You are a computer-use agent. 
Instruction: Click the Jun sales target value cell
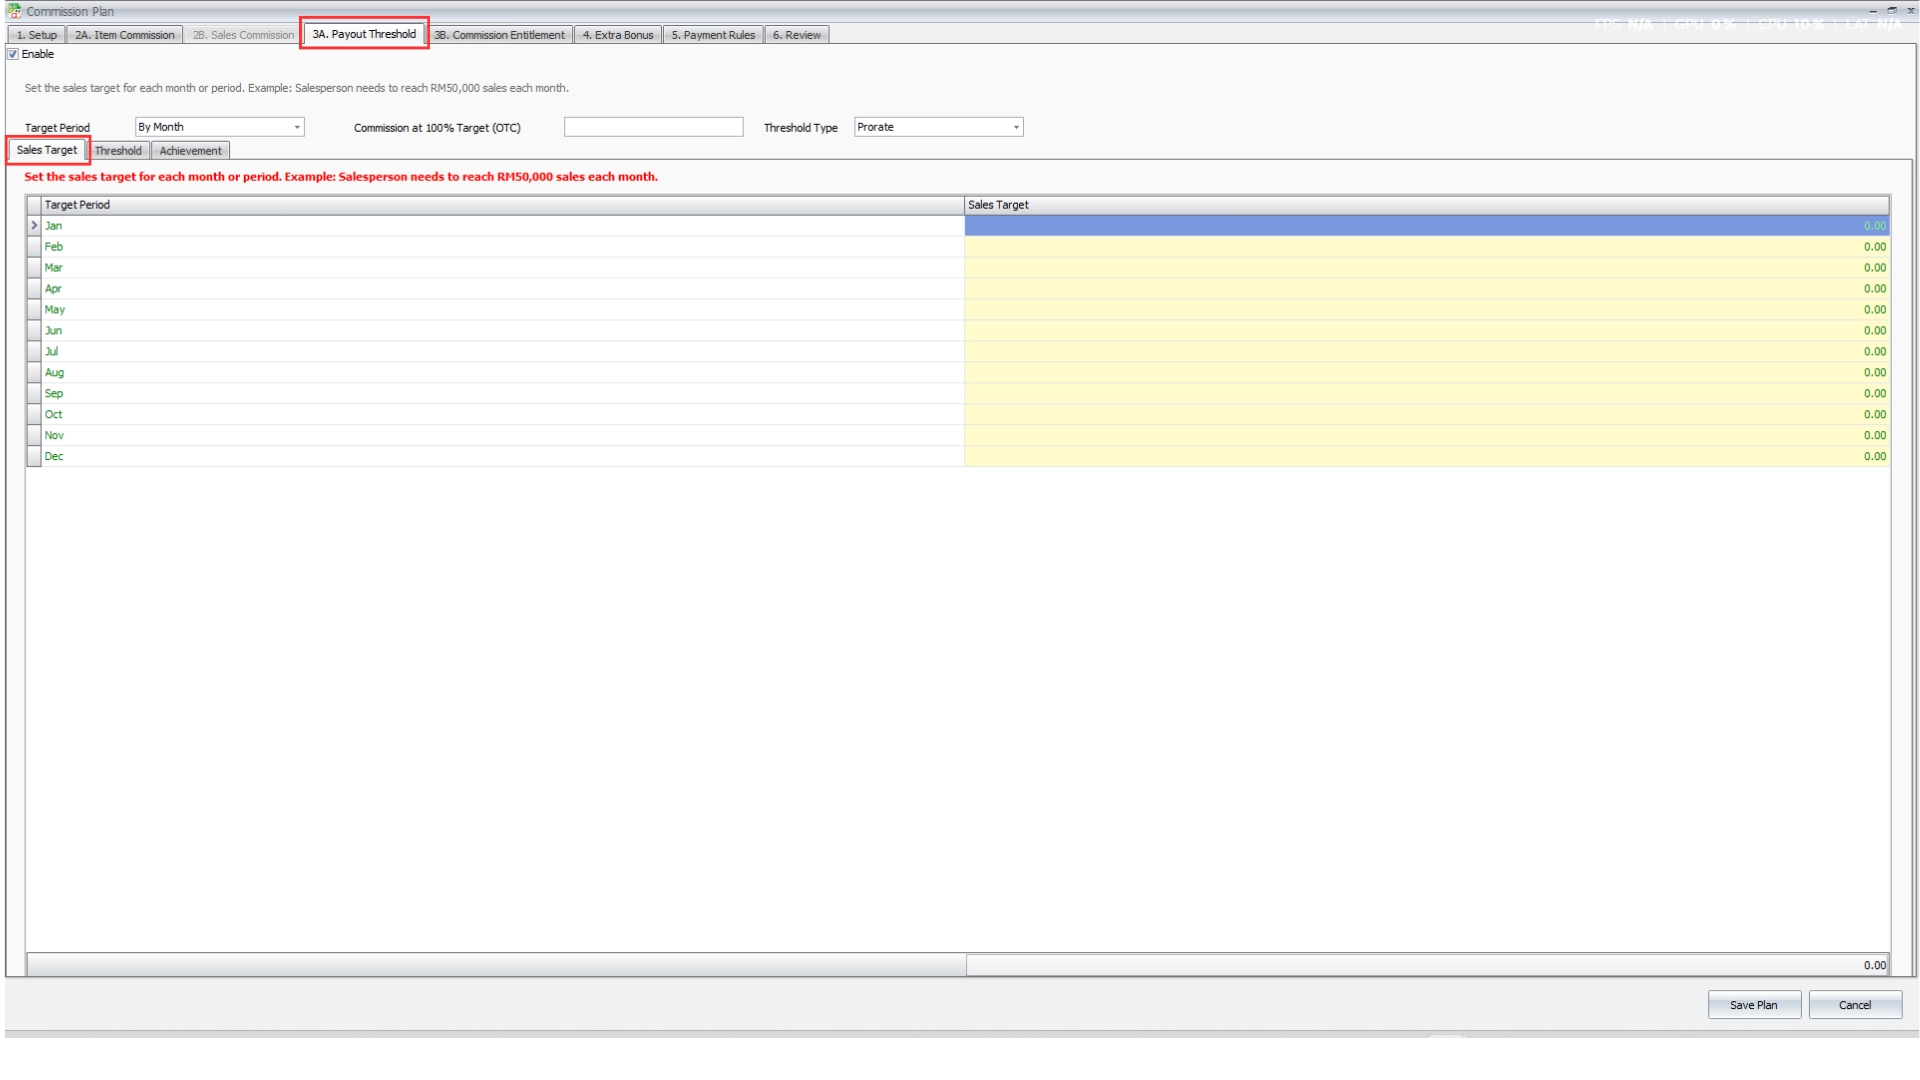pos(1427,331)
